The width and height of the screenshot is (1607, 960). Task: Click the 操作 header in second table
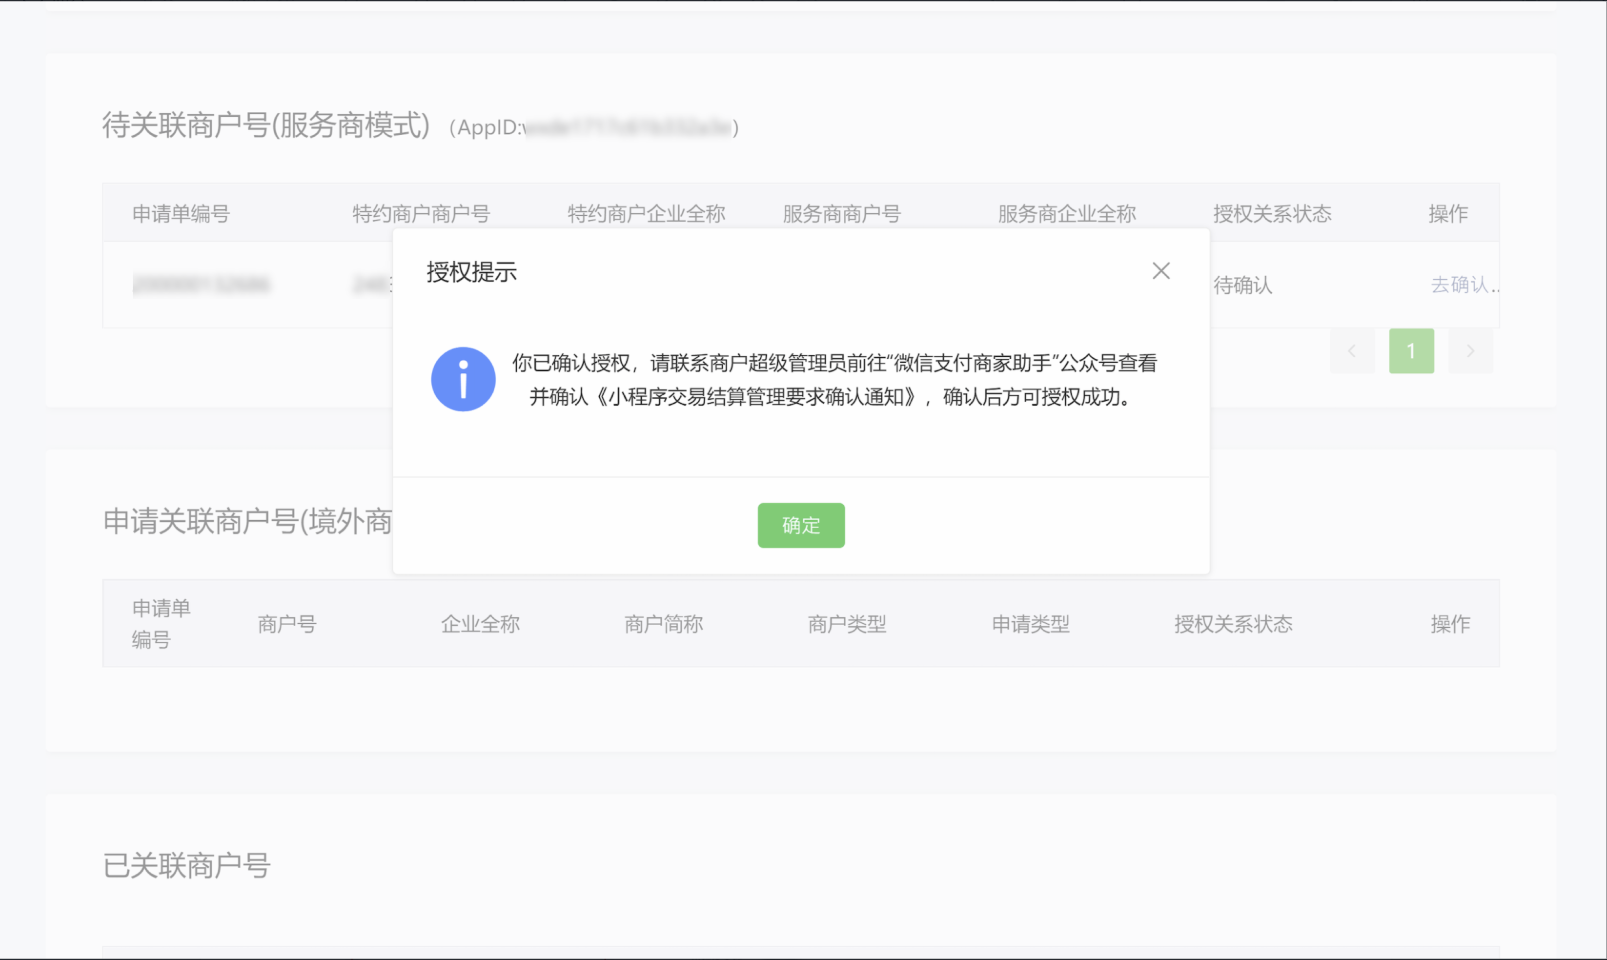tap(1450, 624)
